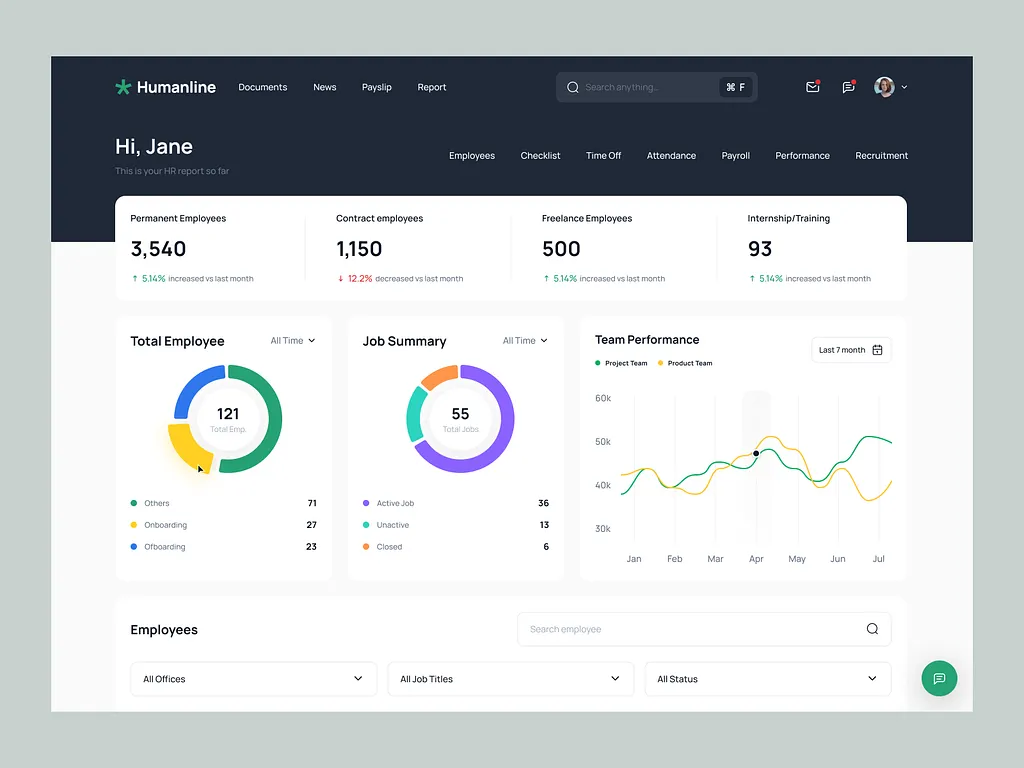
Task: Open Total Employee All Time dropdown
Action: pos(292,341)
